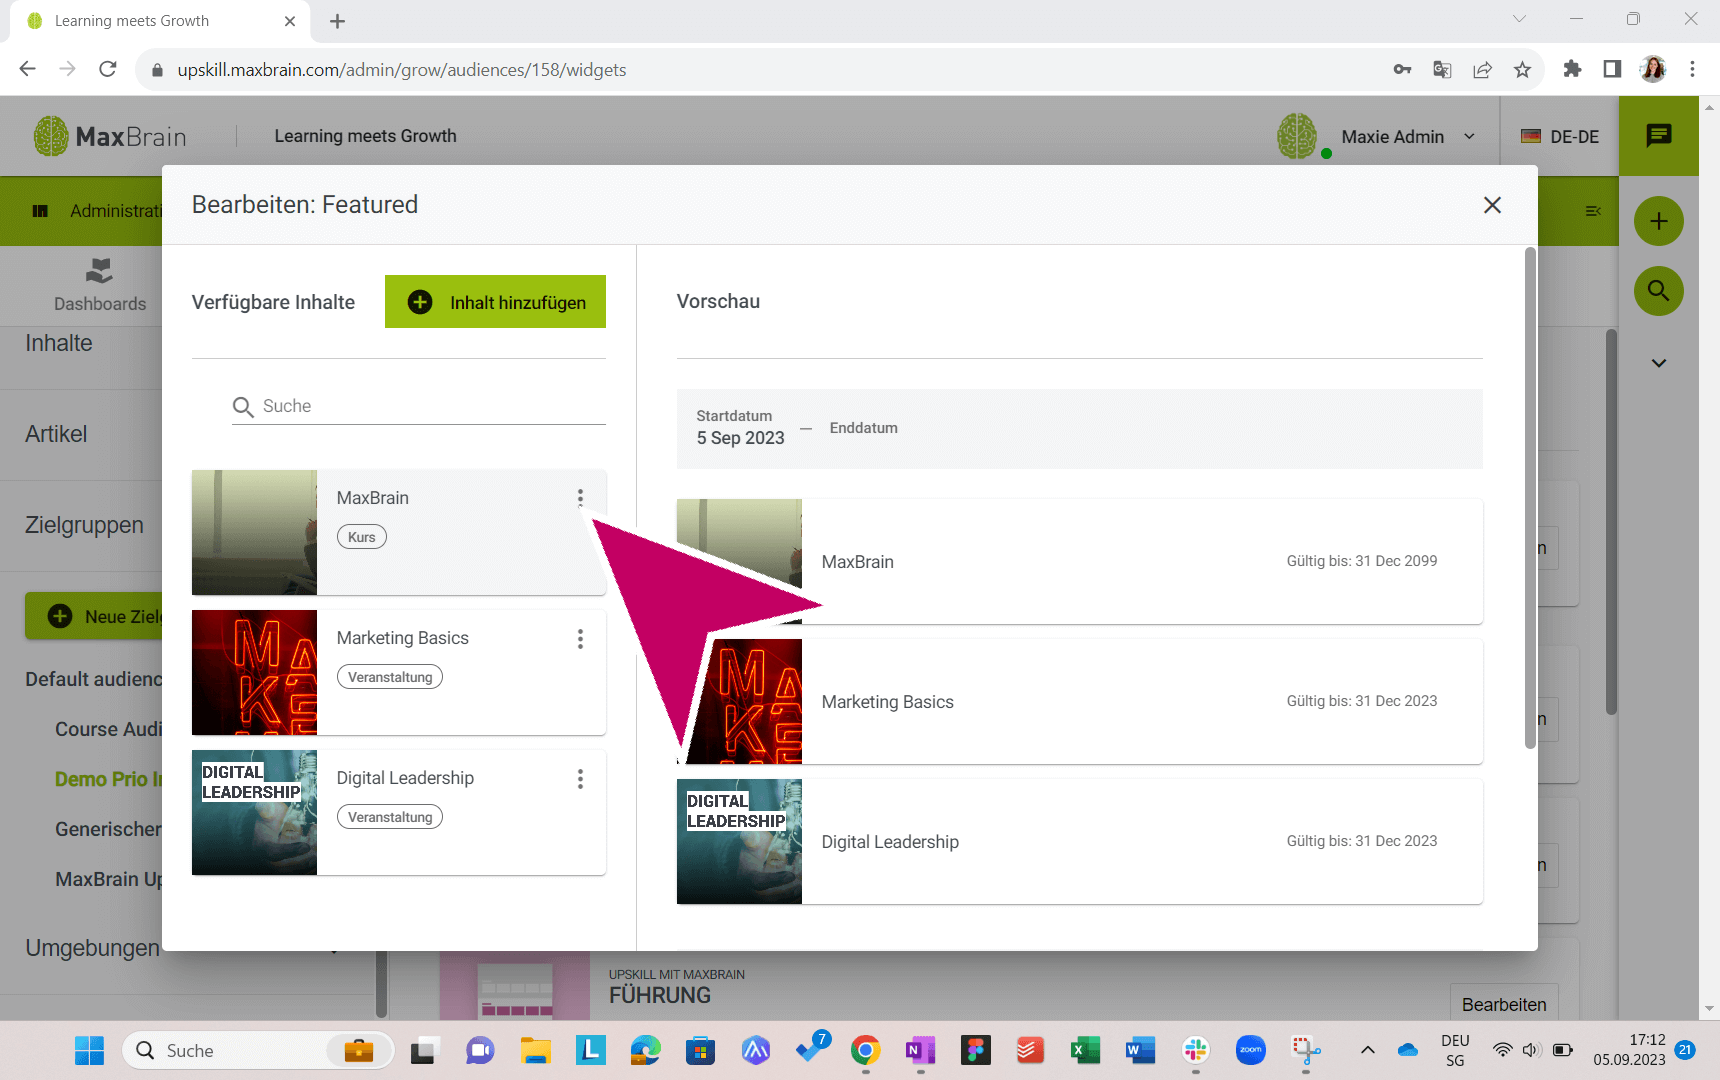Screen dimensions: 1720x1080
Task: Open Maxie Admin user dropdown
Action: pyautogui.click(x=1408, y=137)
